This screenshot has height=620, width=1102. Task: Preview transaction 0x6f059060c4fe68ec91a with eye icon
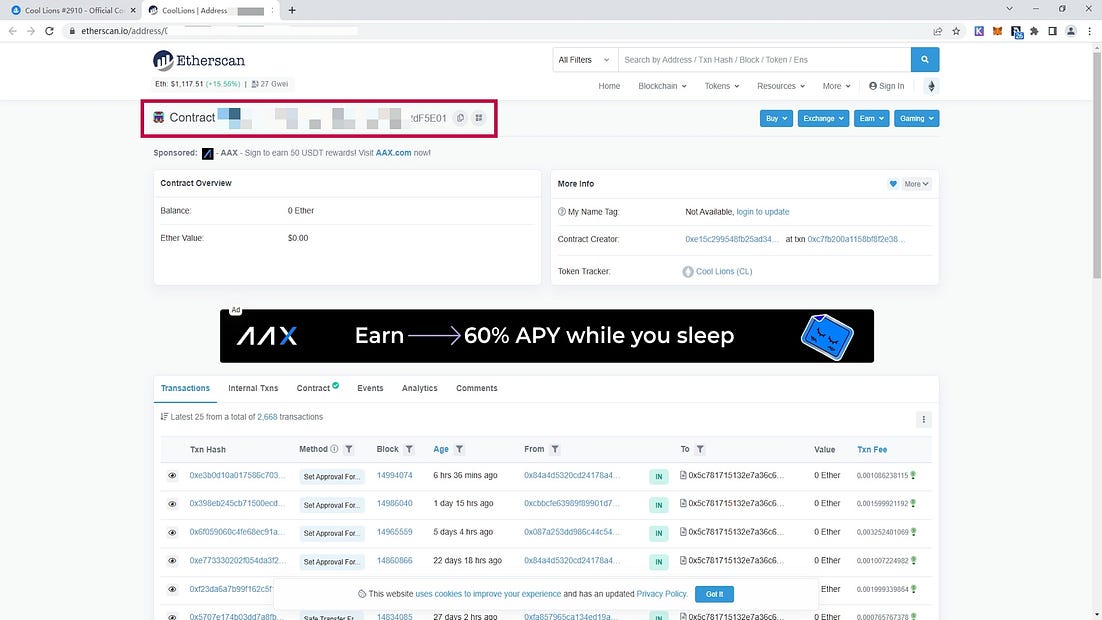(172, 533)
